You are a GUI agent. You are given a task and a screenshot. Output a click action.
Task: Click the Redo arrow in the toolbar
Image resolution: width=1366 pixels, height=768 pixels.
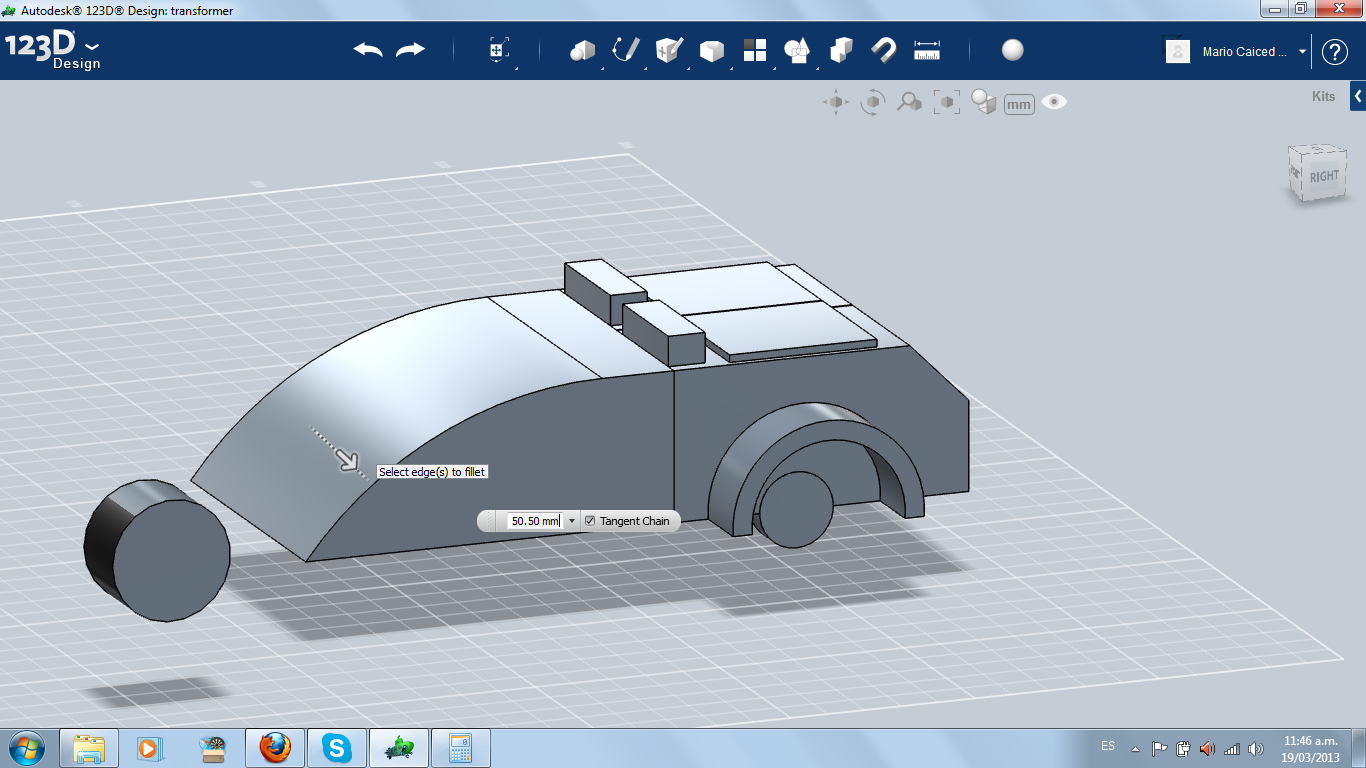click(410, 50)
